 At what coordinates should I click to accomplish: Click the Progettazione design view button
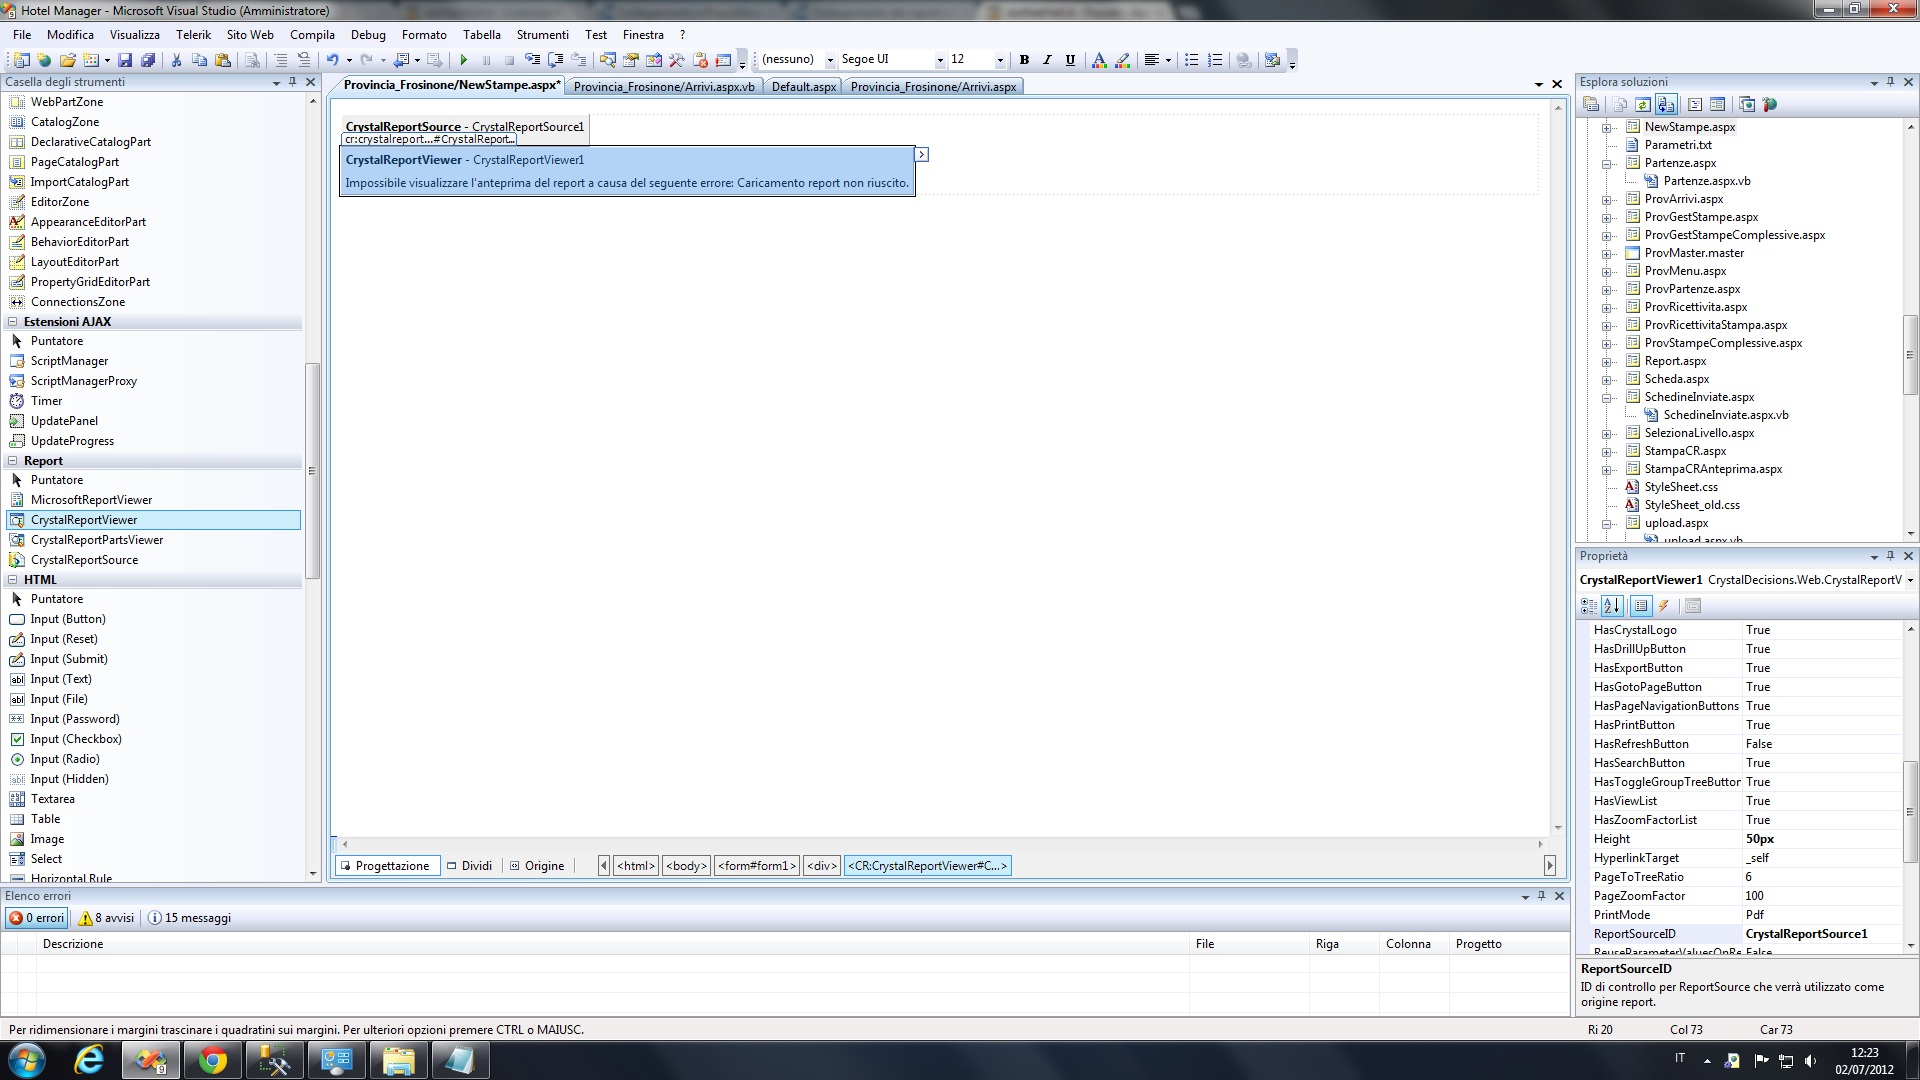tap(386, 866)
